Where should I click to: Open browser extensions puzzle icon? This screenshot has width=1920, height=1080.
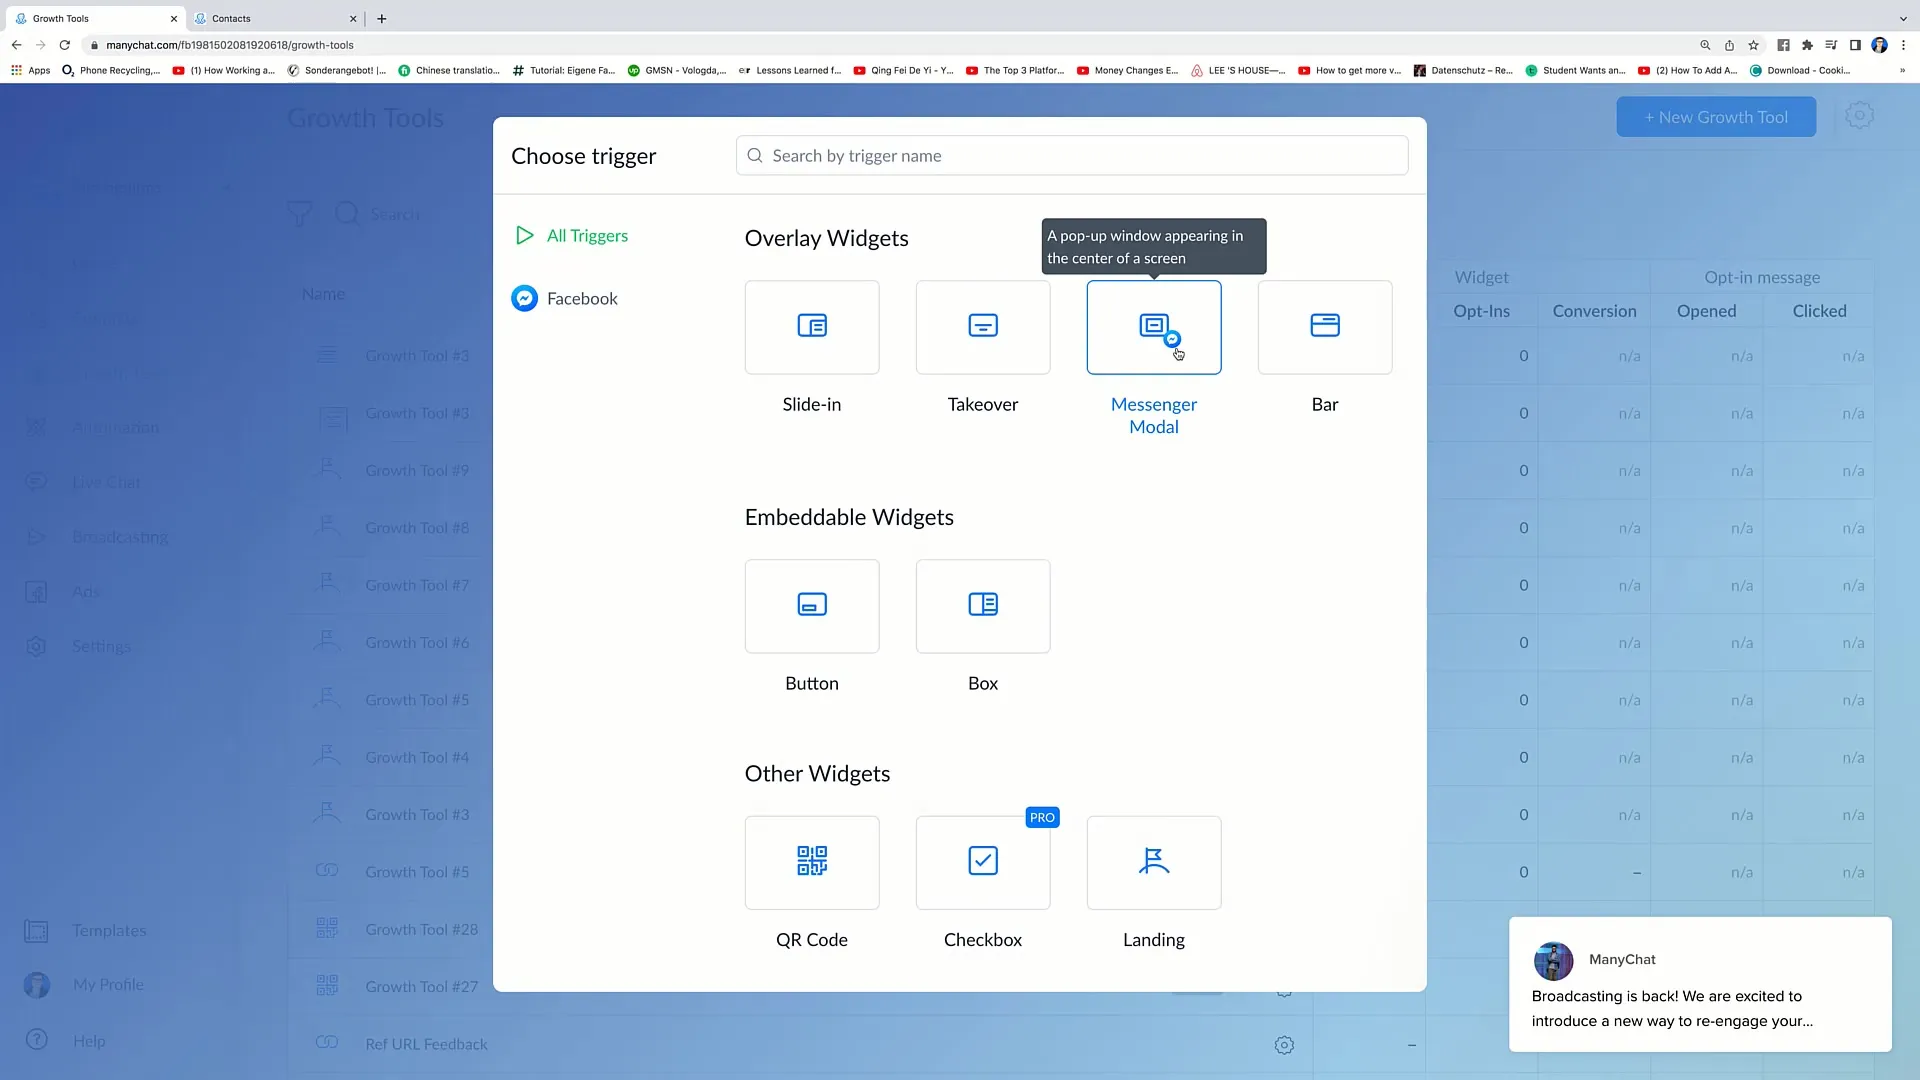[x=1807, y=45]
